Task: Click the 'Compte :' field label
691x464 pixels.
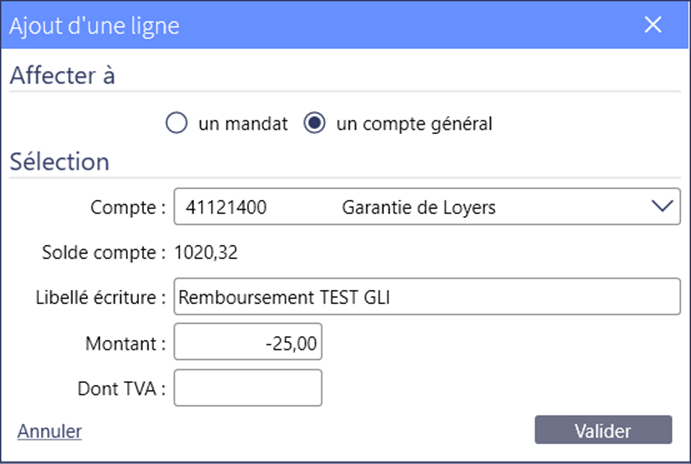Action: click(128, 207)
